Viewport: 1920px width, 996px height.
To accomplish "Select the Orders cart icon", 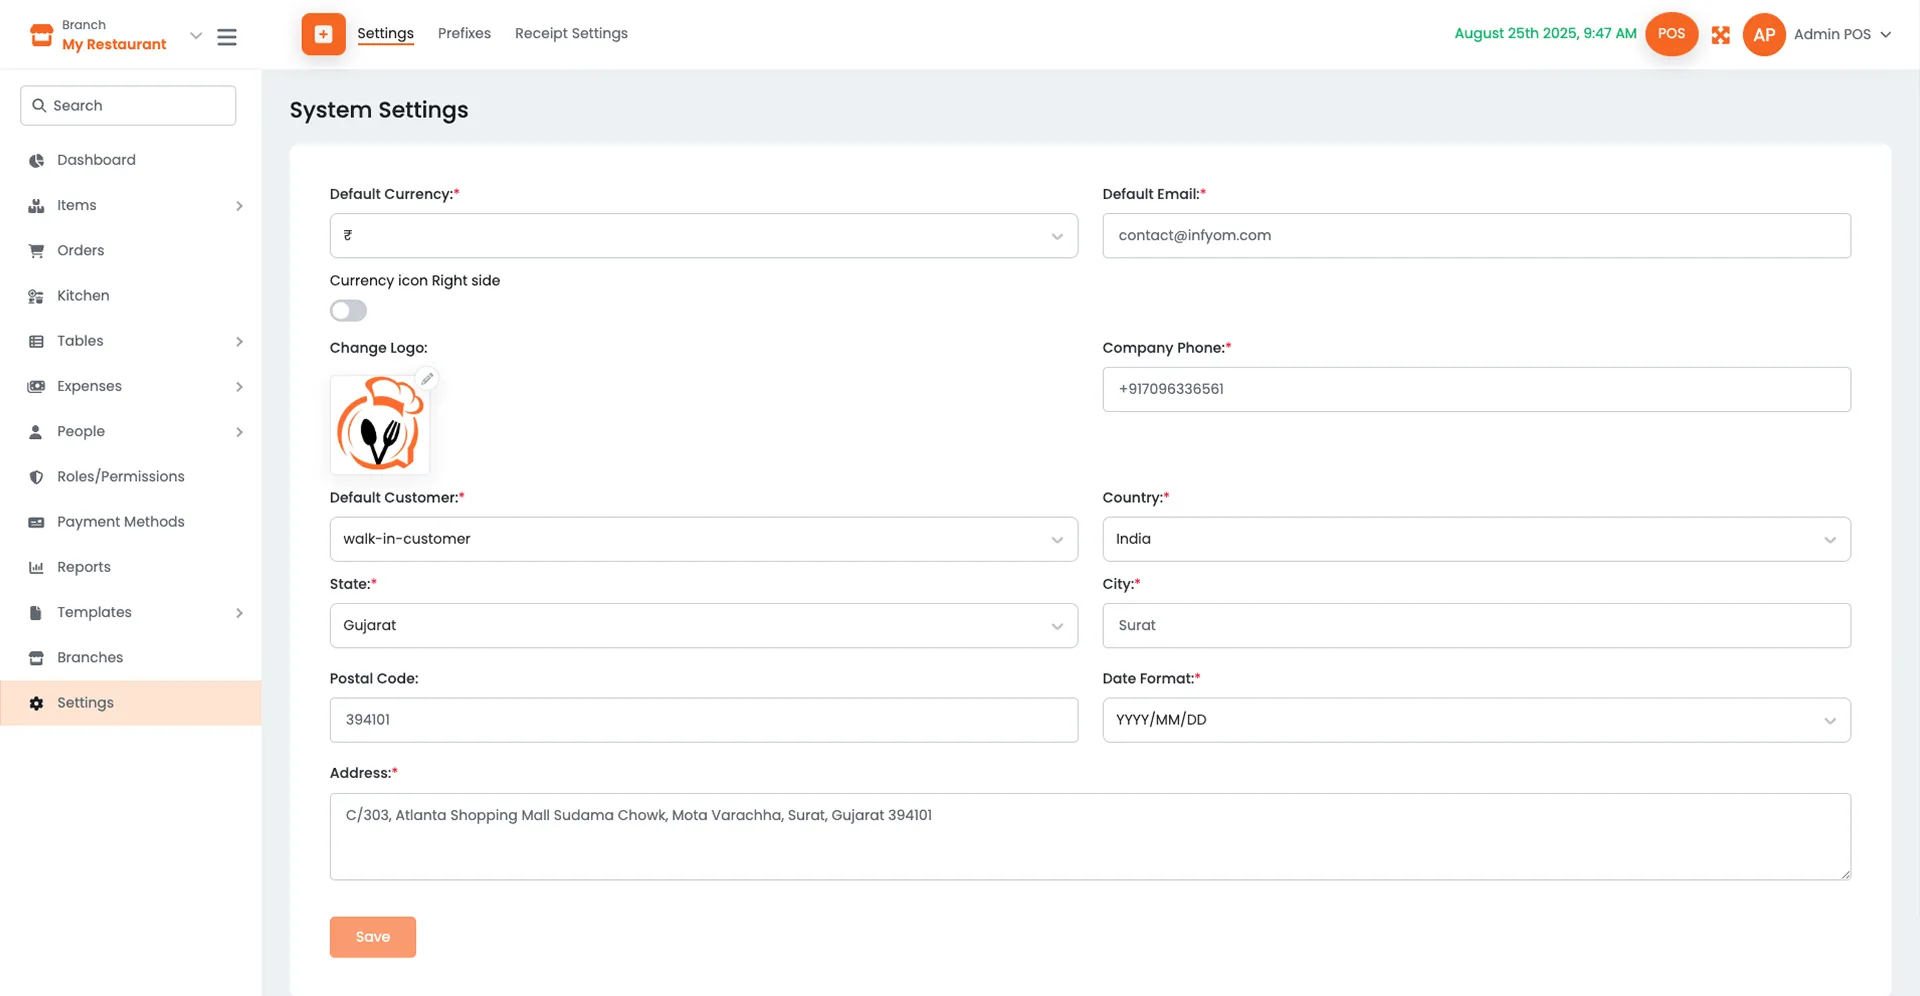I will click(36, 250).
